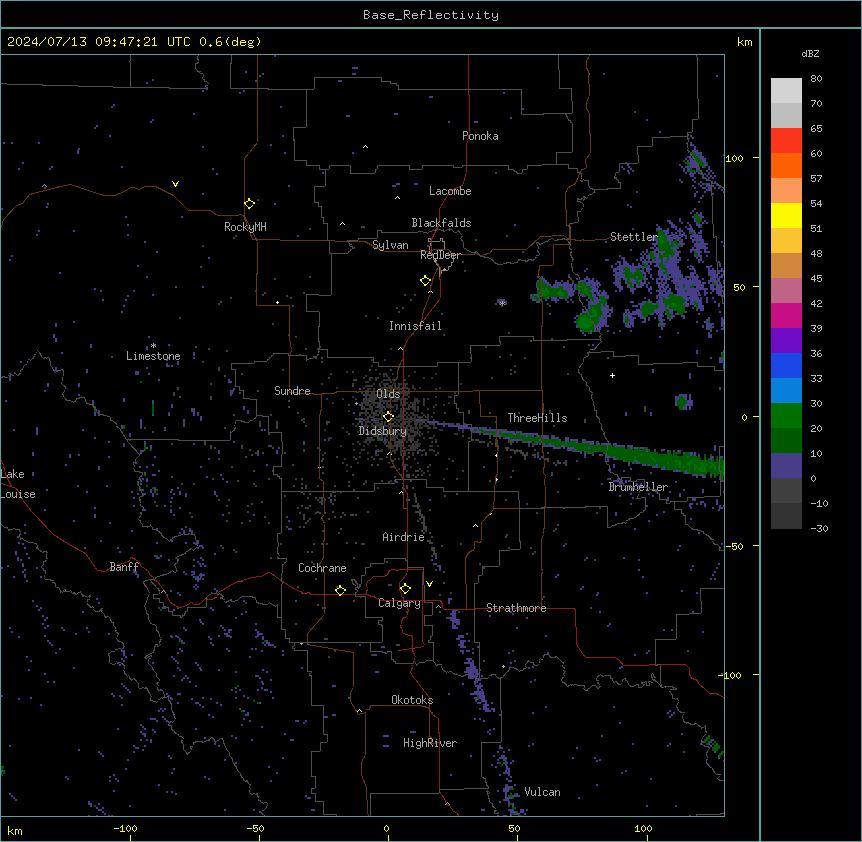Click the Stettler city label
This screenshot has height=842, width=862.
(x=634, y=237)
